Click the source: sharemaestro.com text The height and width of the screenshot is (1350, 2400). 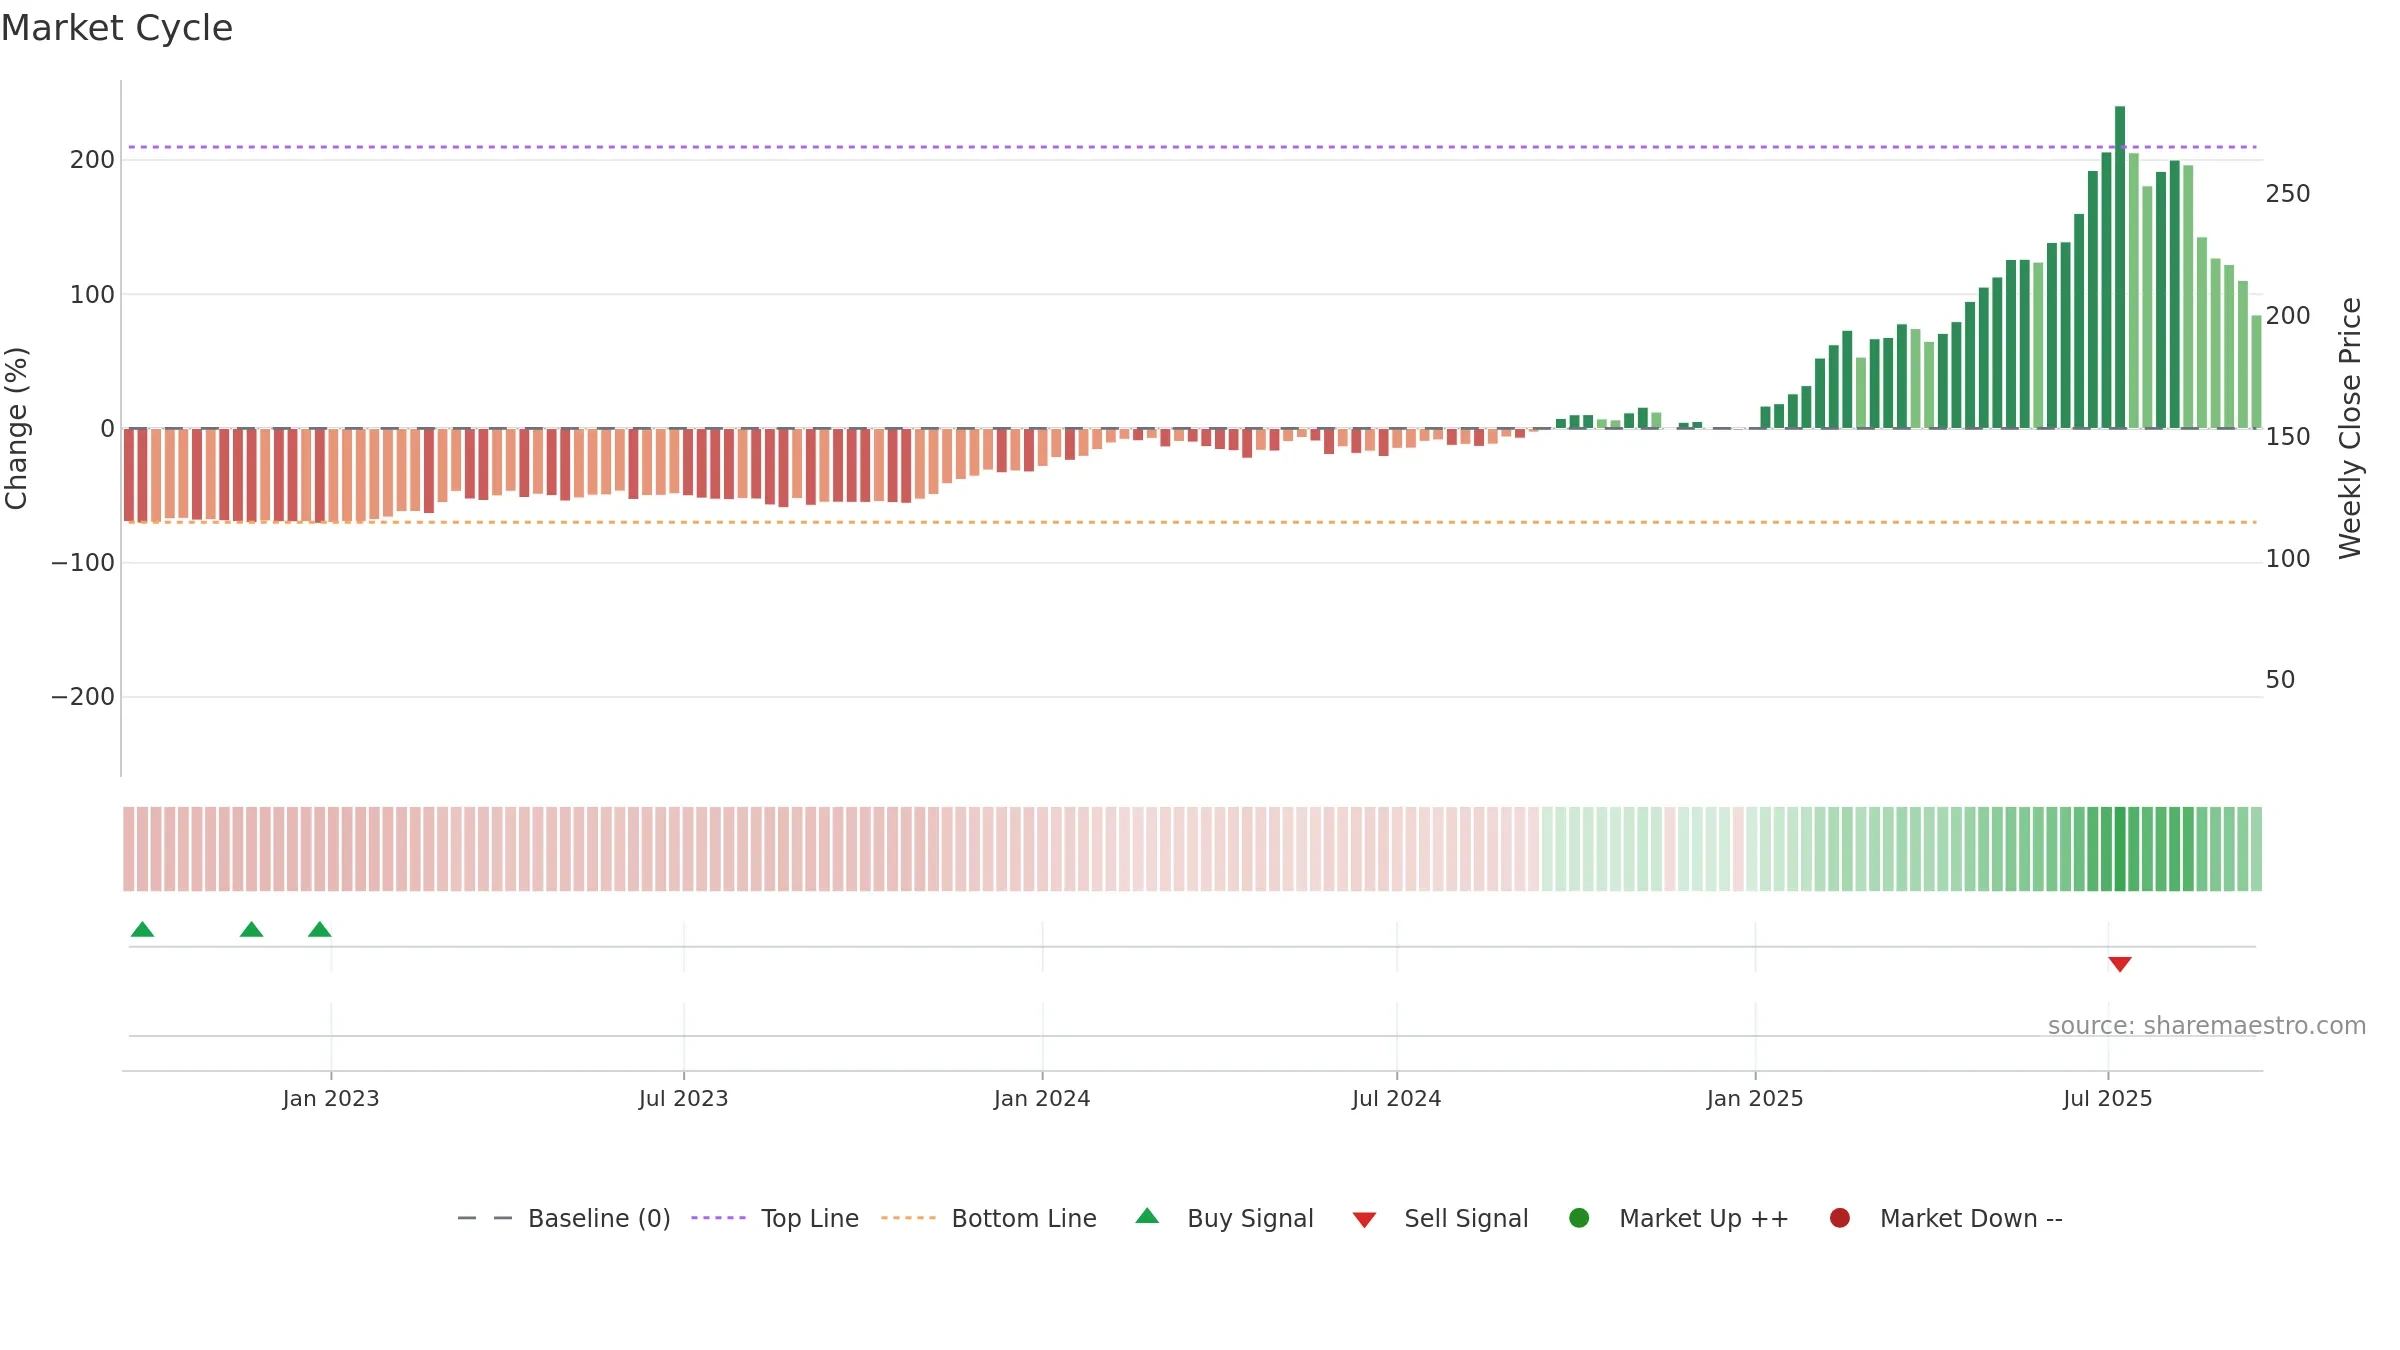pos(2207,1026)
